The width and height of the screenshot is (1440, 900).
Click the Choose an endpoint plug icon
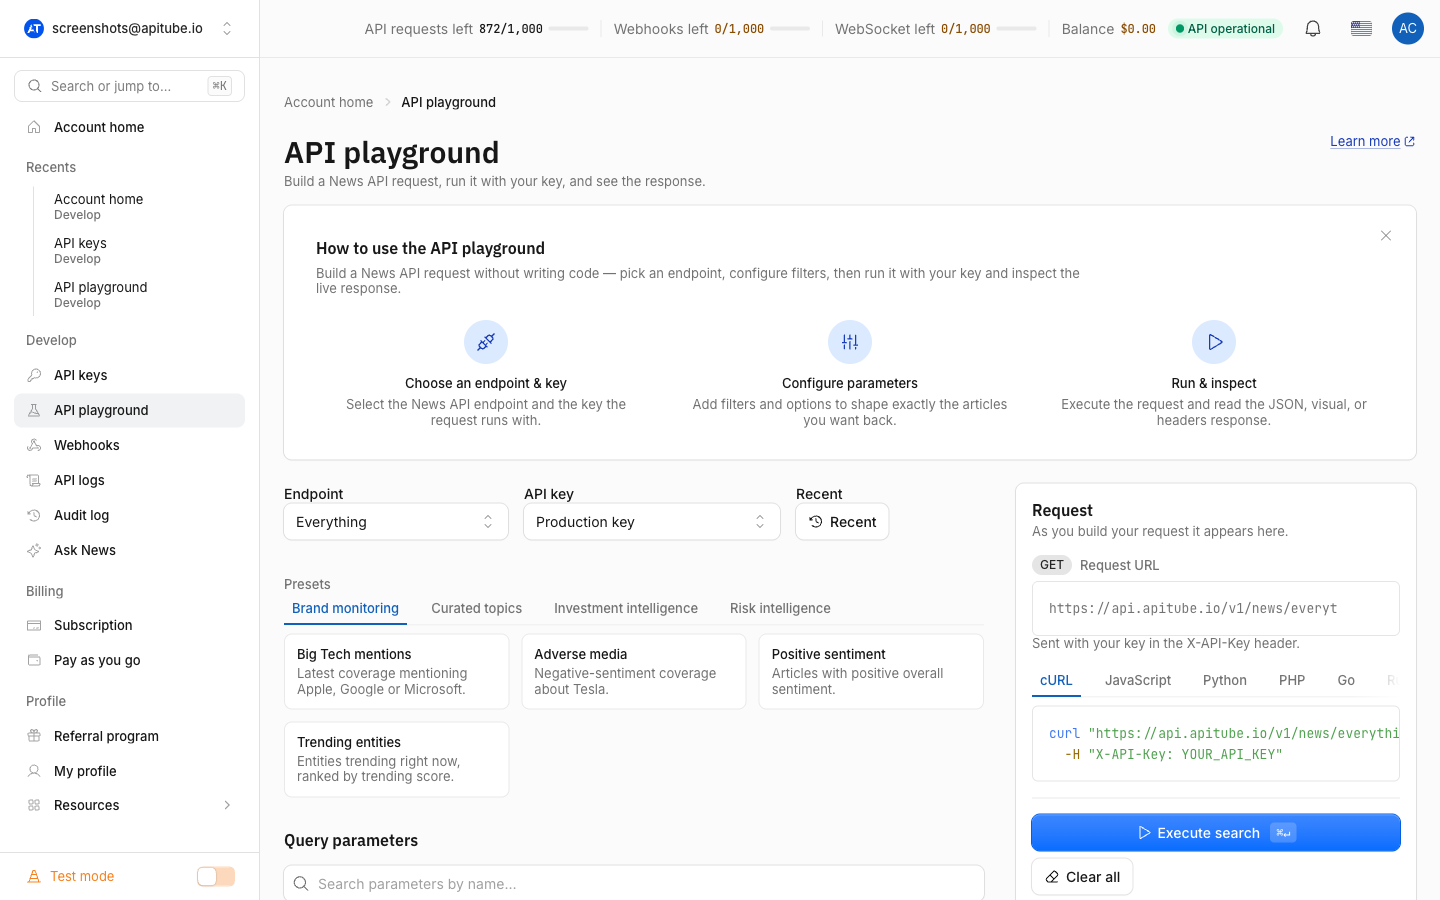[x=486, y=342]
